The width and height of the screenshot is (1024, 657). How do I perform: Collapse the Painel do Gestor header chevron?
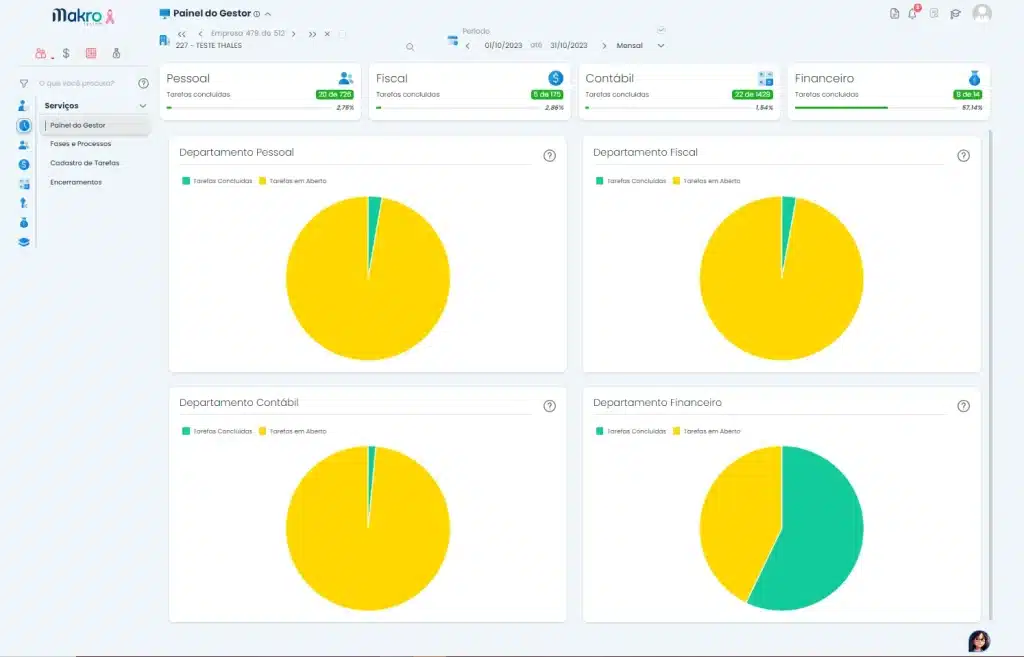click(x=268, y=14)
